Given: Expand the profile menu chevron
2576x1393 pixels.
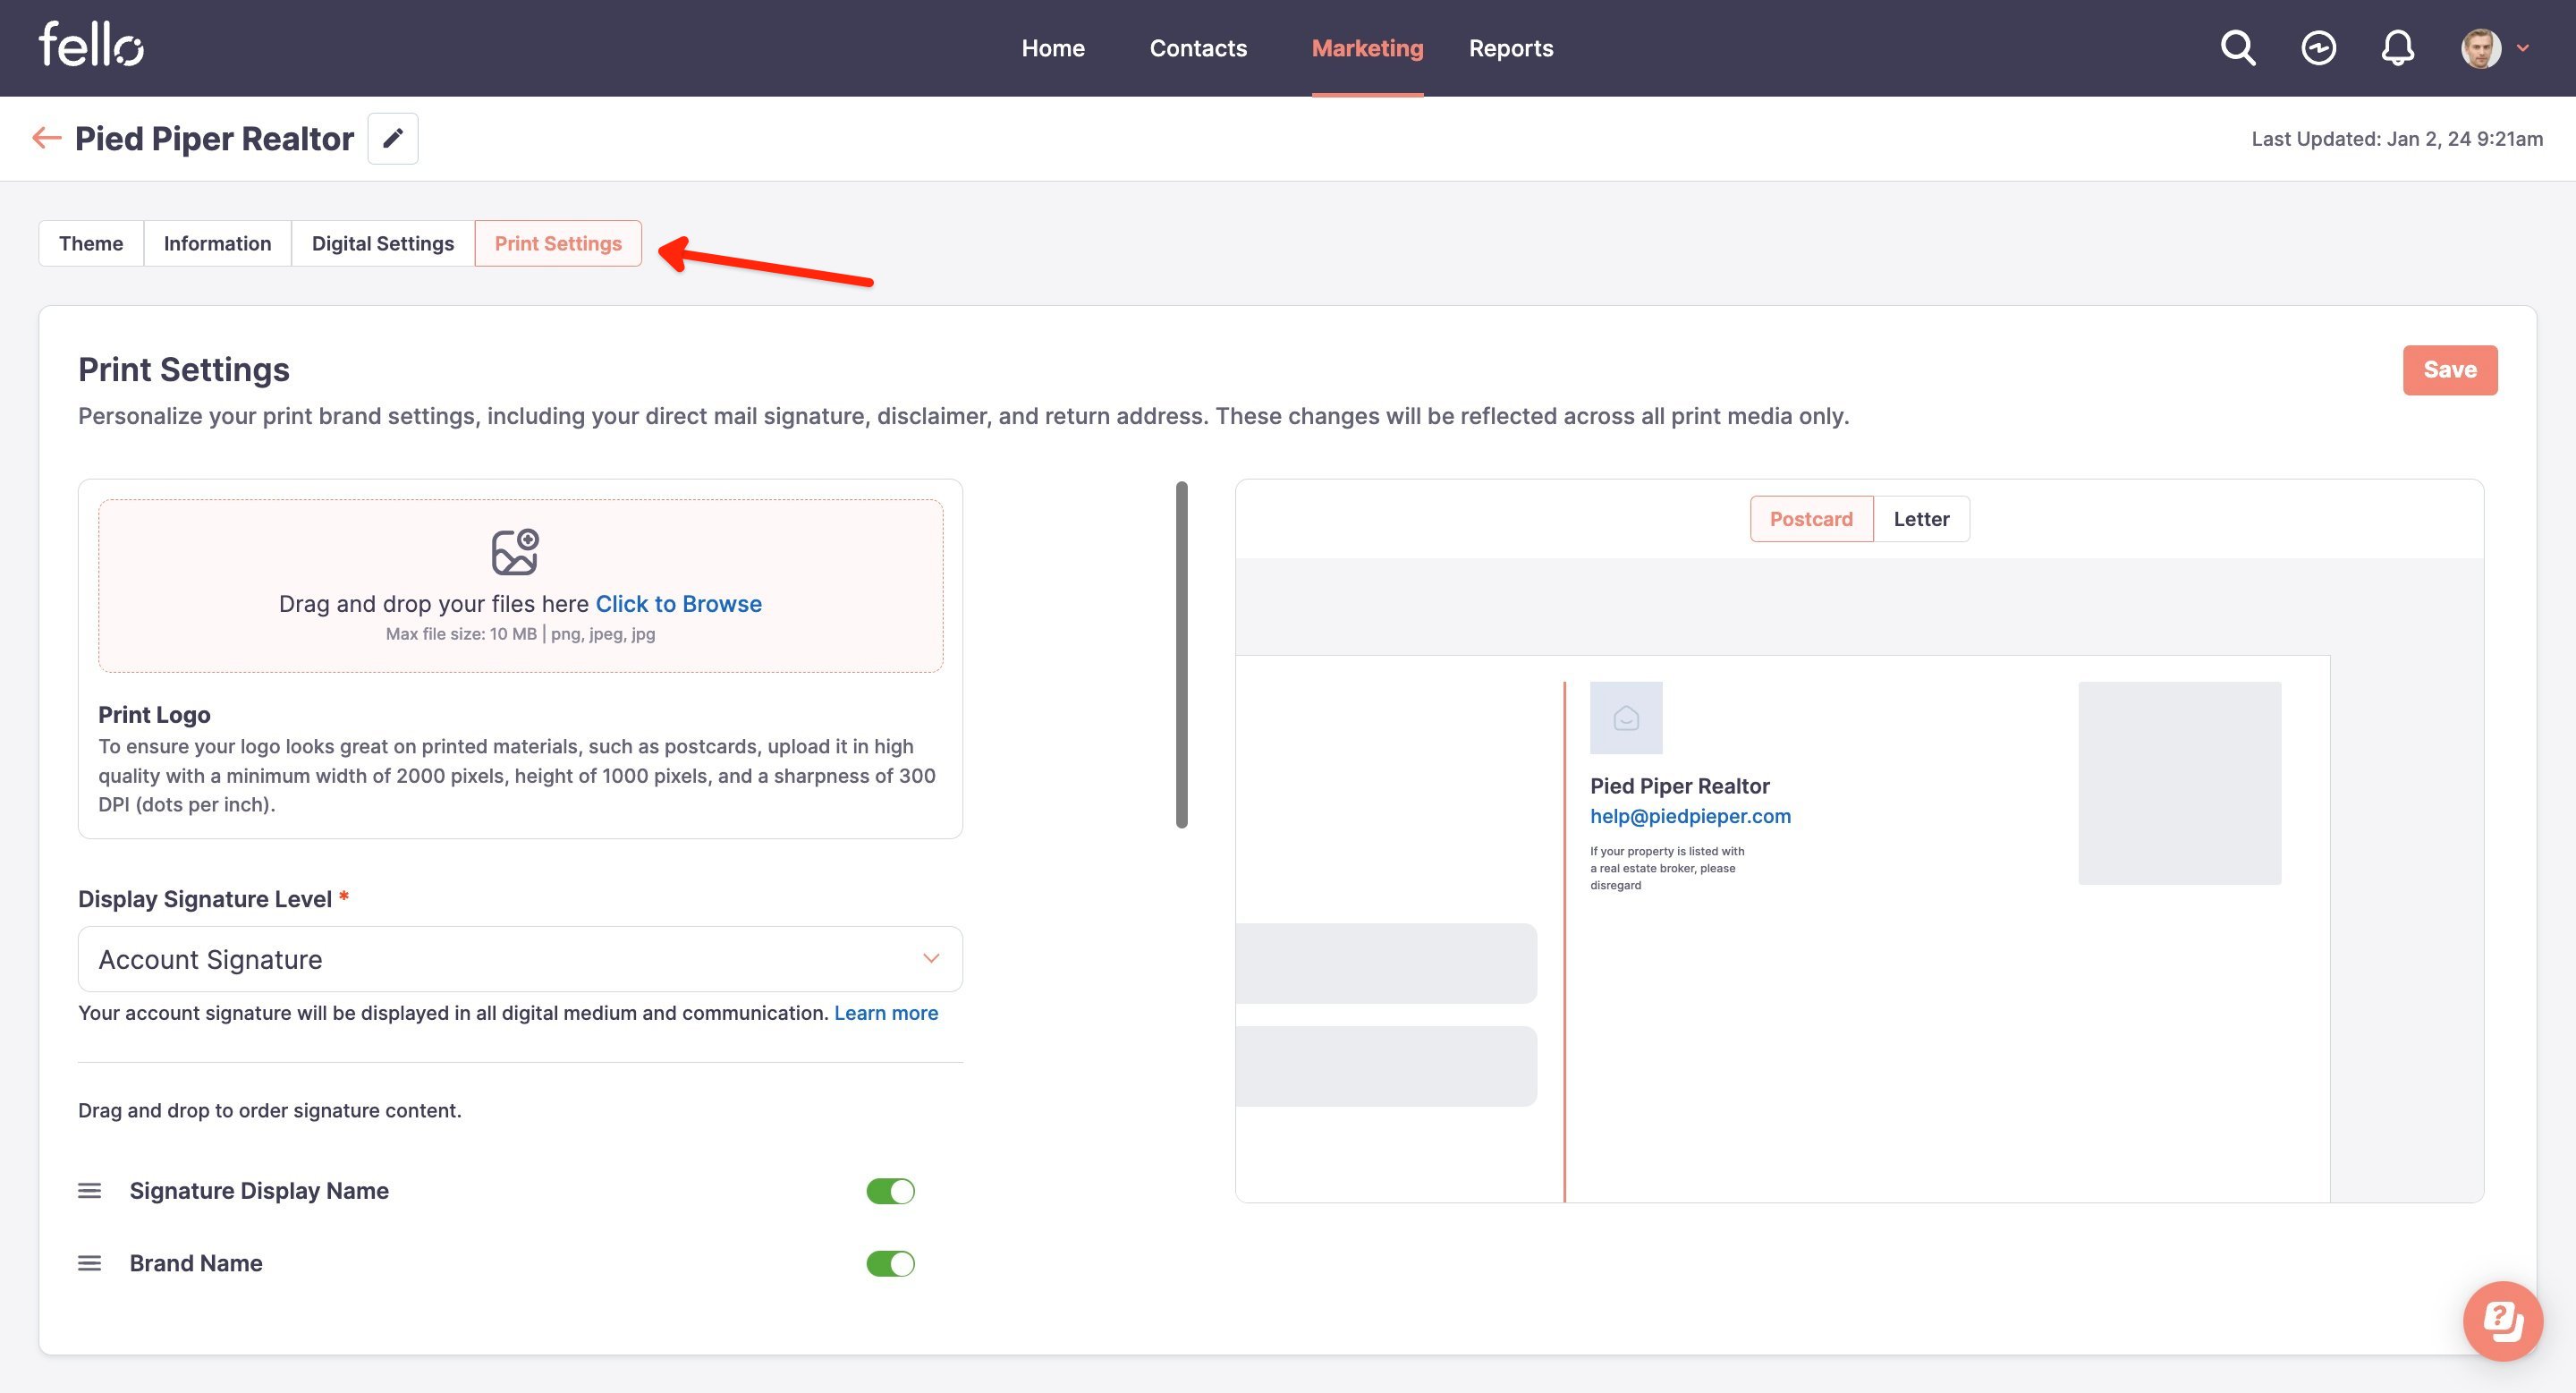Looking at the screenshot, I should click(x=2523, y=48).
